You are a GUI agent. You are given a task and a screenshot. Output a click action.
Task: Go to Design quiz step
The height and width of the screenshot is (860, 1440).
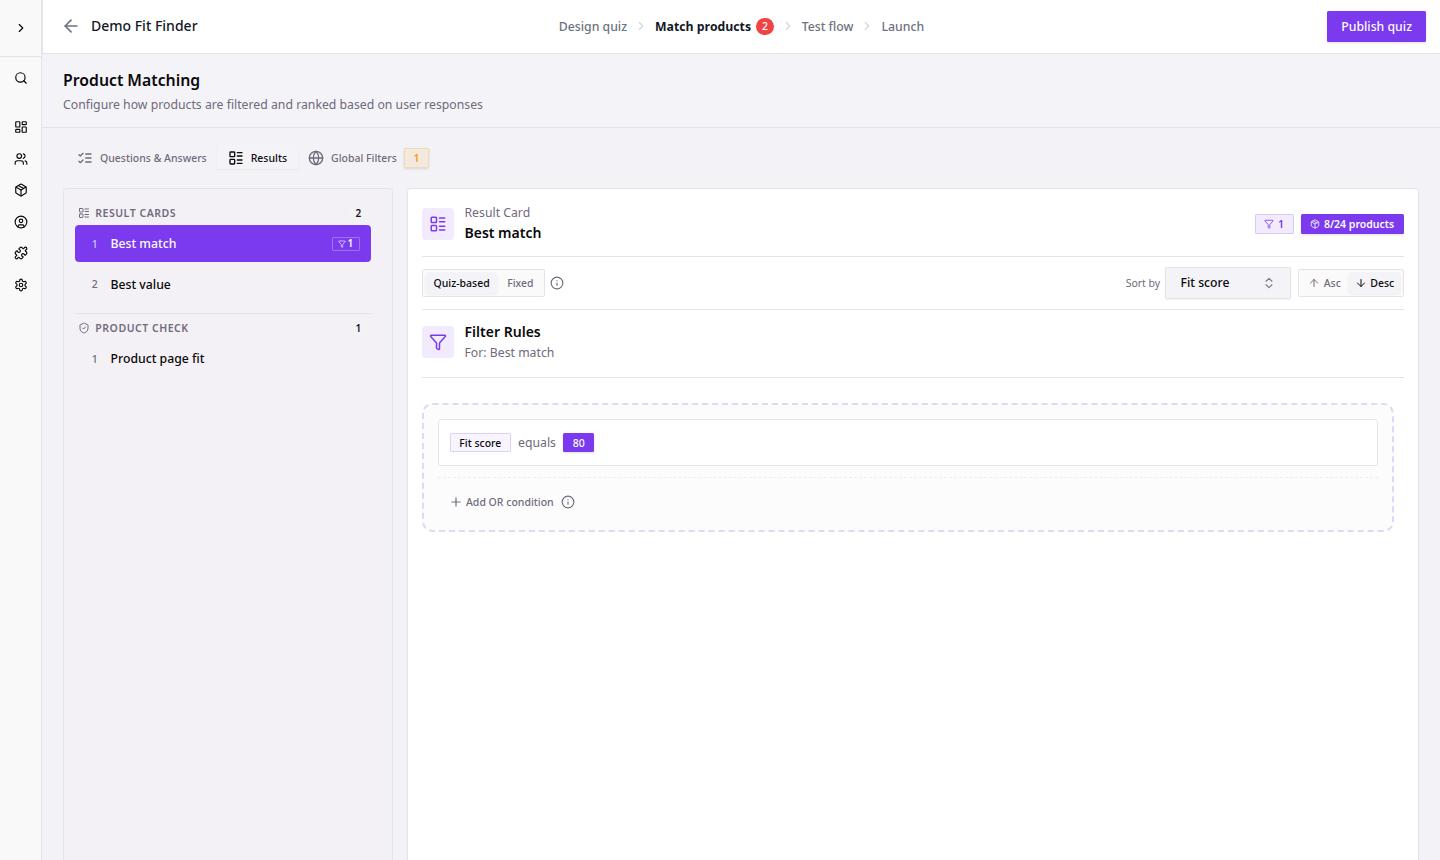[593, 26]
